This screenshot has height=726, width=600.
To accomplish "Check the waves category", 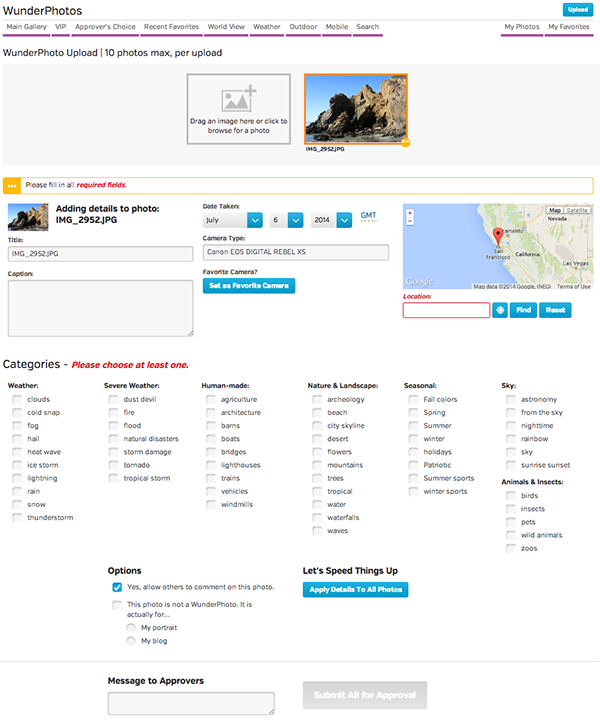I will pyautogui.click(x=317, y=531).
